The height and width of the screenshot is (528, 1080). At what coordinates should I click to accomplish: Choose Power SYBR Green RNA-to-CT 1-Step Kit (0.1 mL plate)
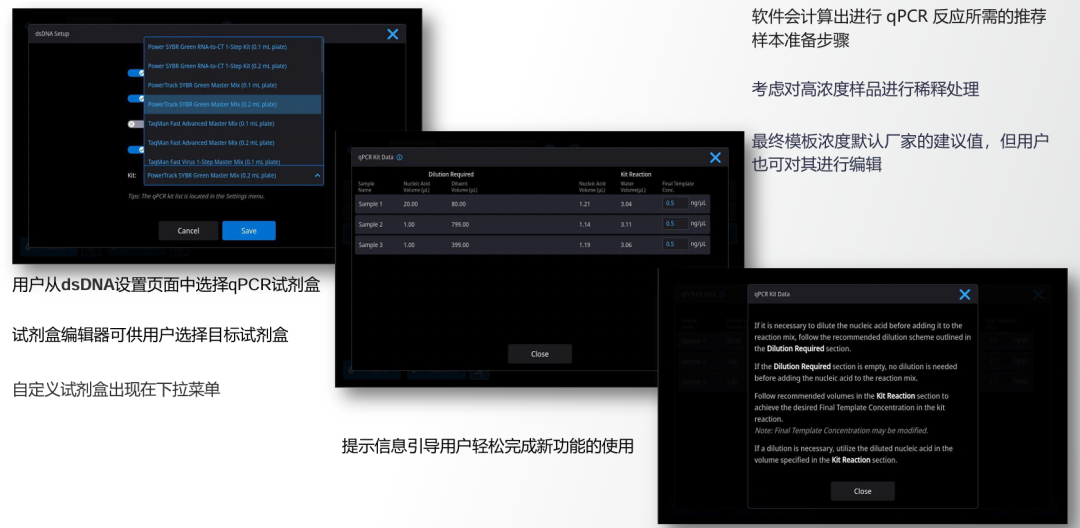(232, 47)
